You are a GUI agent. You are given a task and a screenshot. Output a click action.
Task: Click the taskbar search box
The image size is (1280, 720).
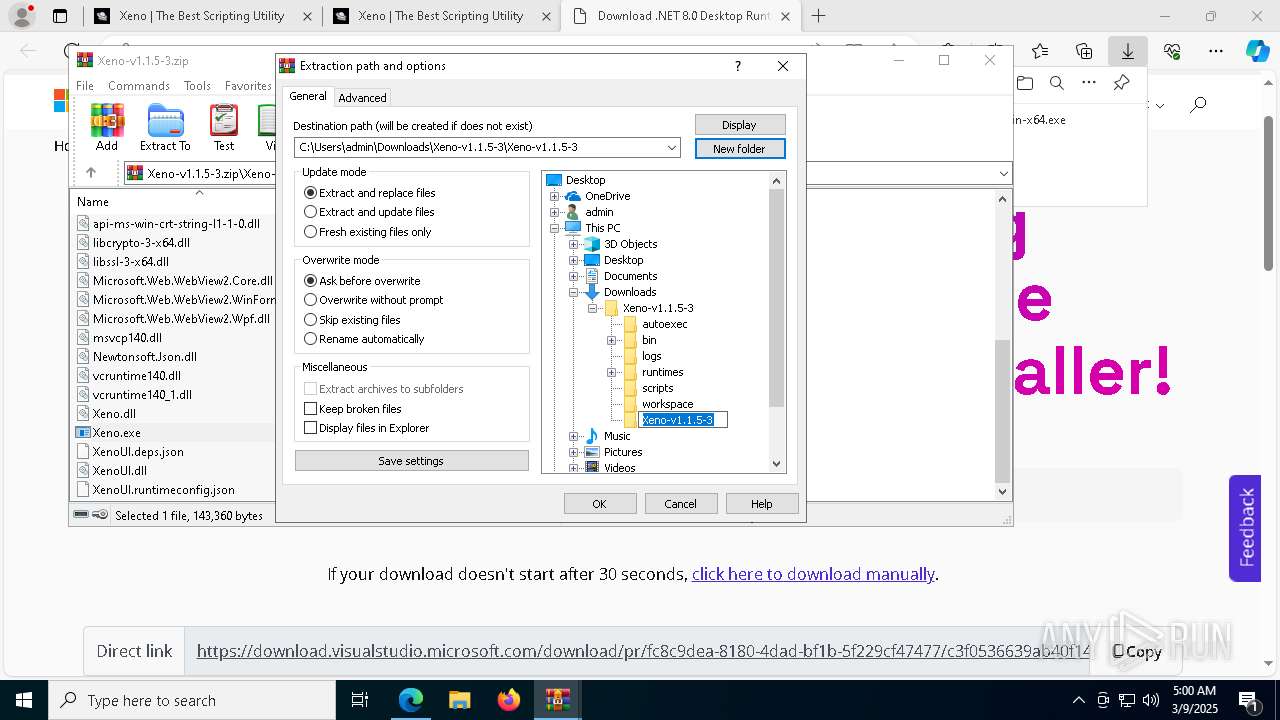click(x=192, y=700)
